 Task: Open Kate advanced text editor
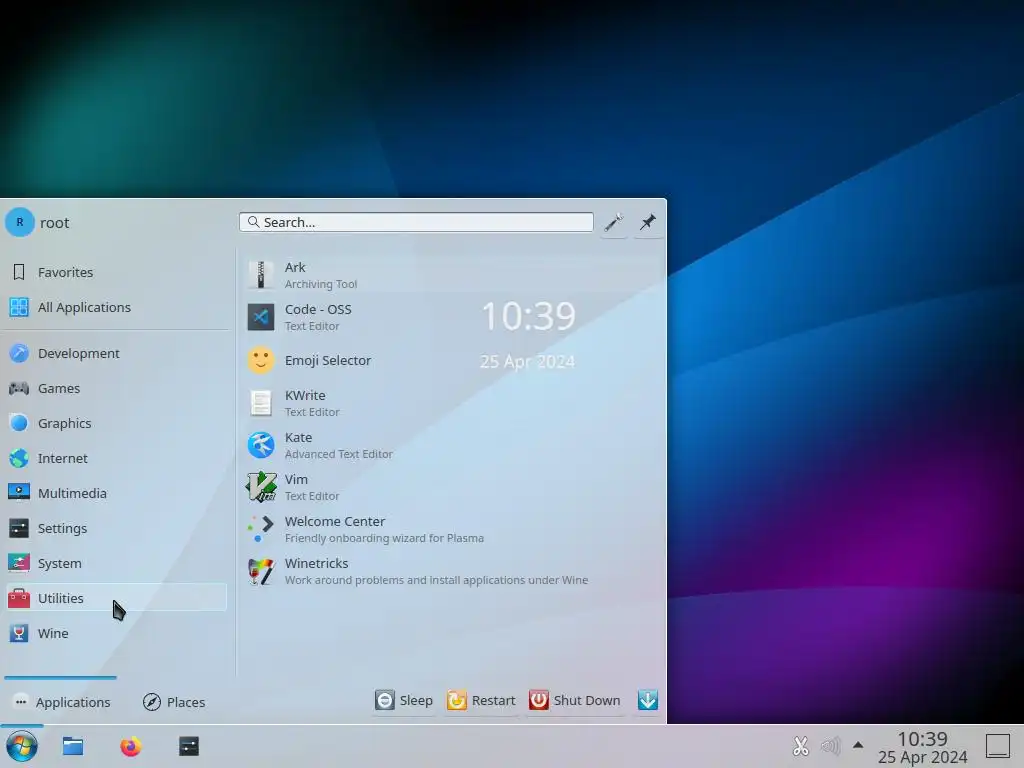click(451, 445)
